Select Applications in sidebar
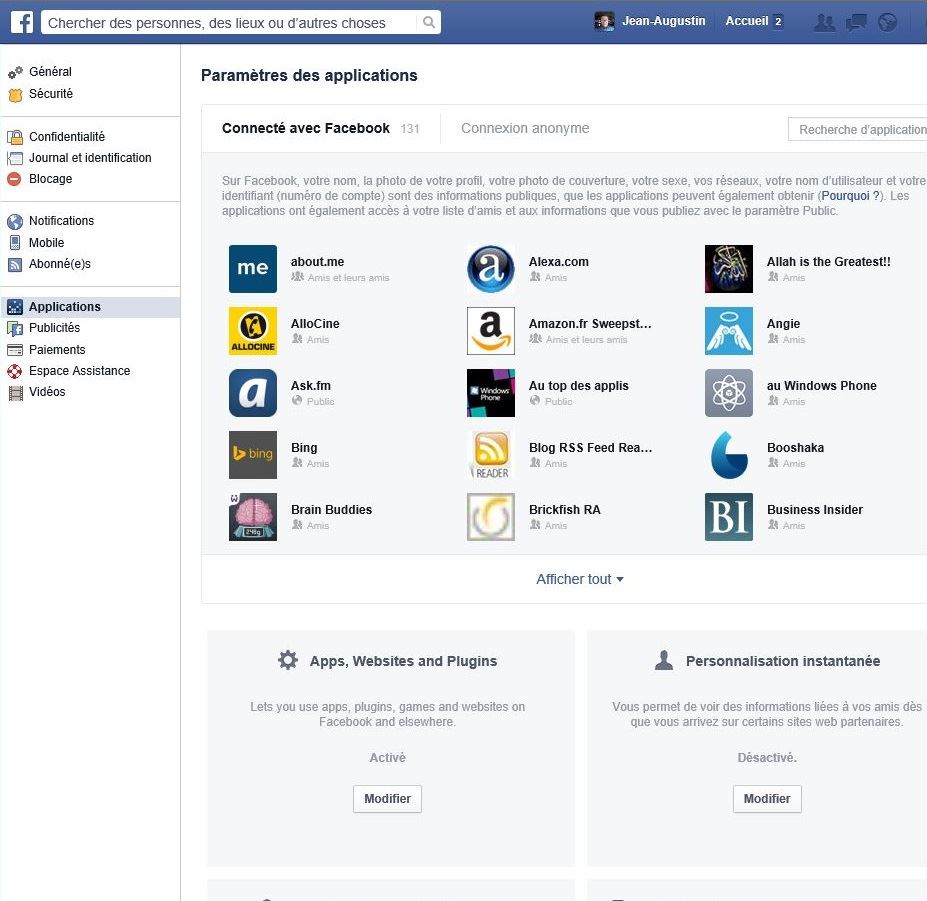This screenshot has height=901, width=927. click(x=90, y=307)
